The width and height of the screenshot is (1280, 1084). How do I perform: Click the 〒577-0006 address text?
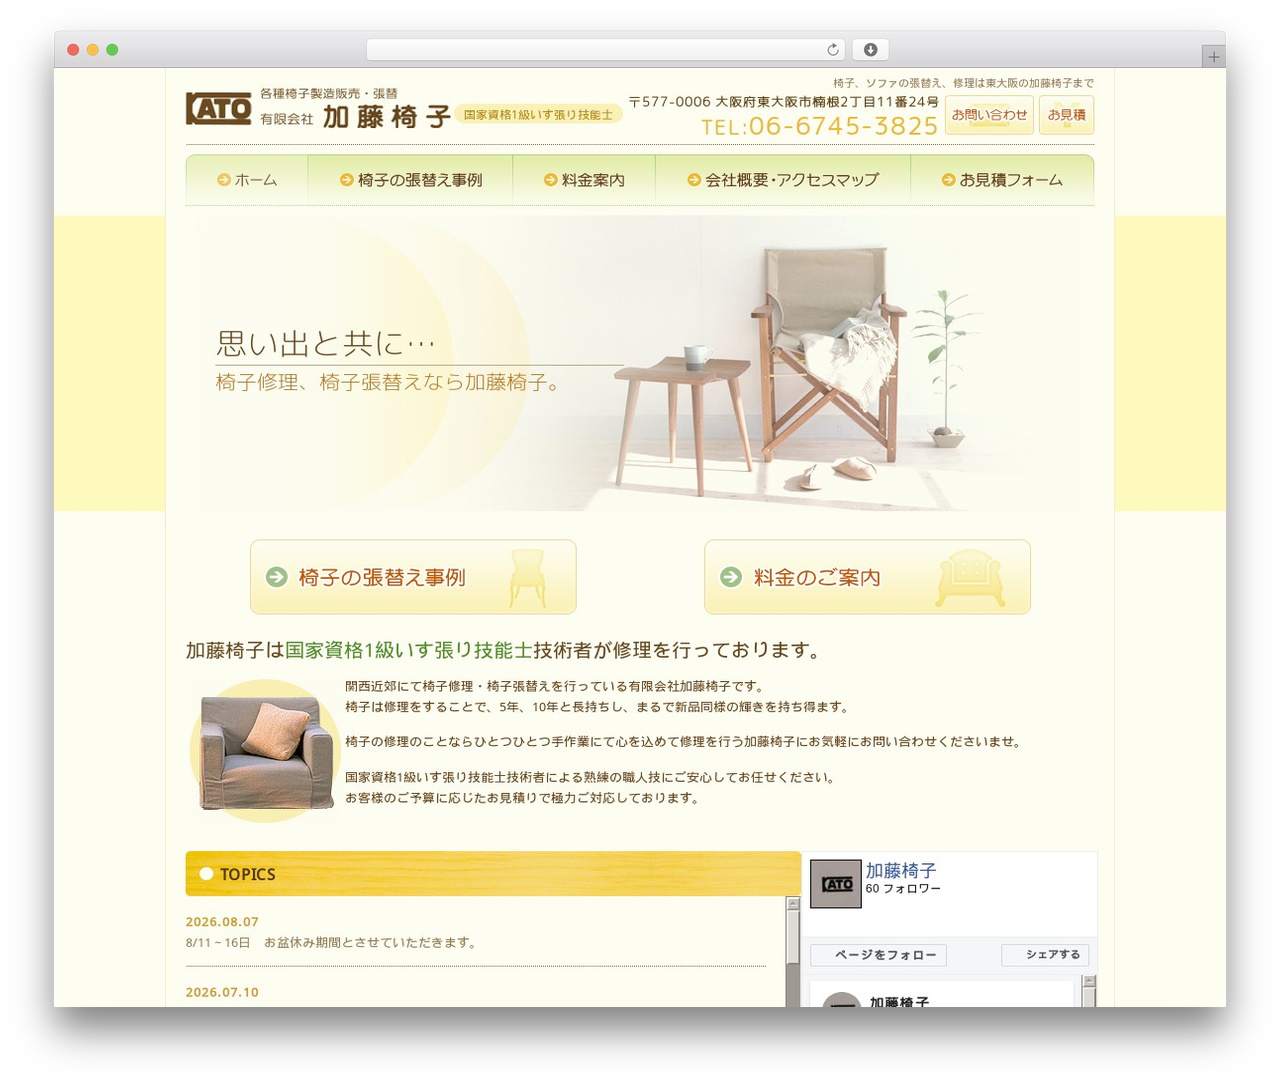784,102
